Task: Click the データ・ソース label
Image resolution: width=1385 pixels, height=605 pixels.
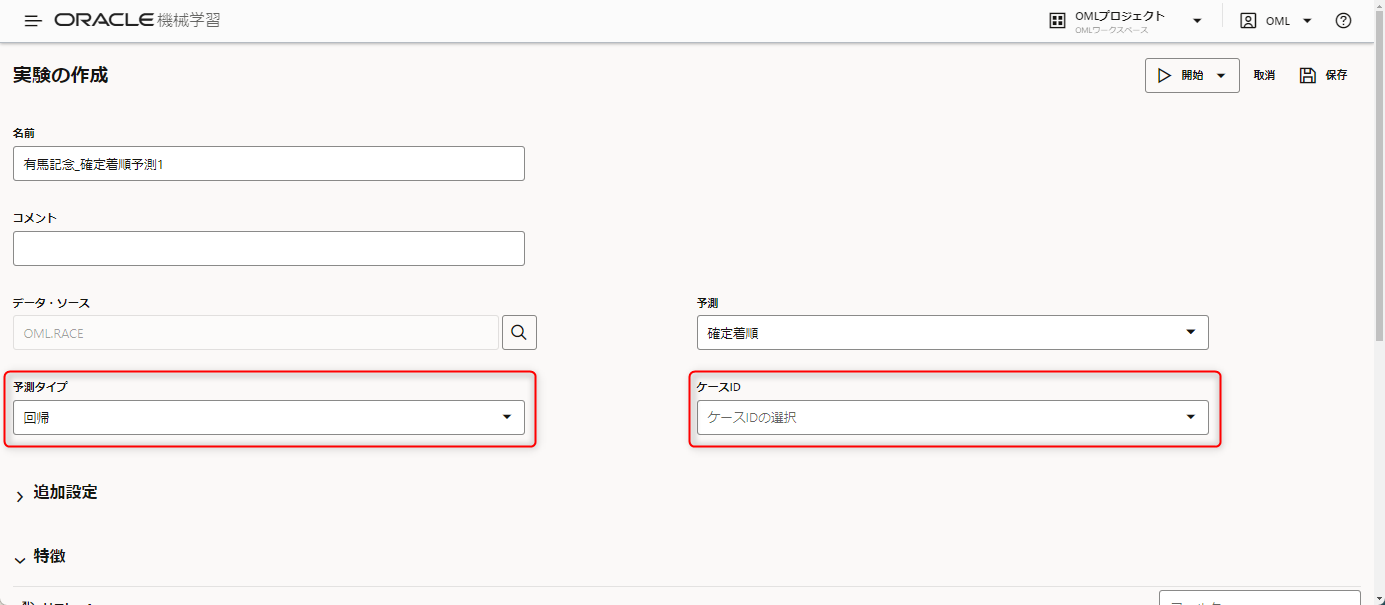Action: 51,302
